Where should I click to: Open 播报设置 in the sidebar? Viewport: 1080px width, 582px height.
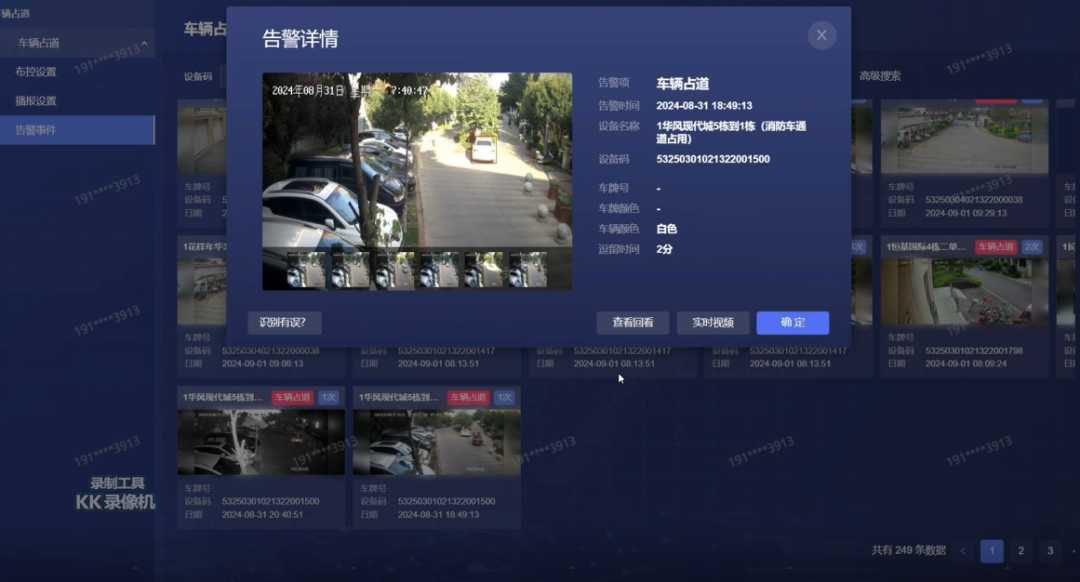(36, 101)
